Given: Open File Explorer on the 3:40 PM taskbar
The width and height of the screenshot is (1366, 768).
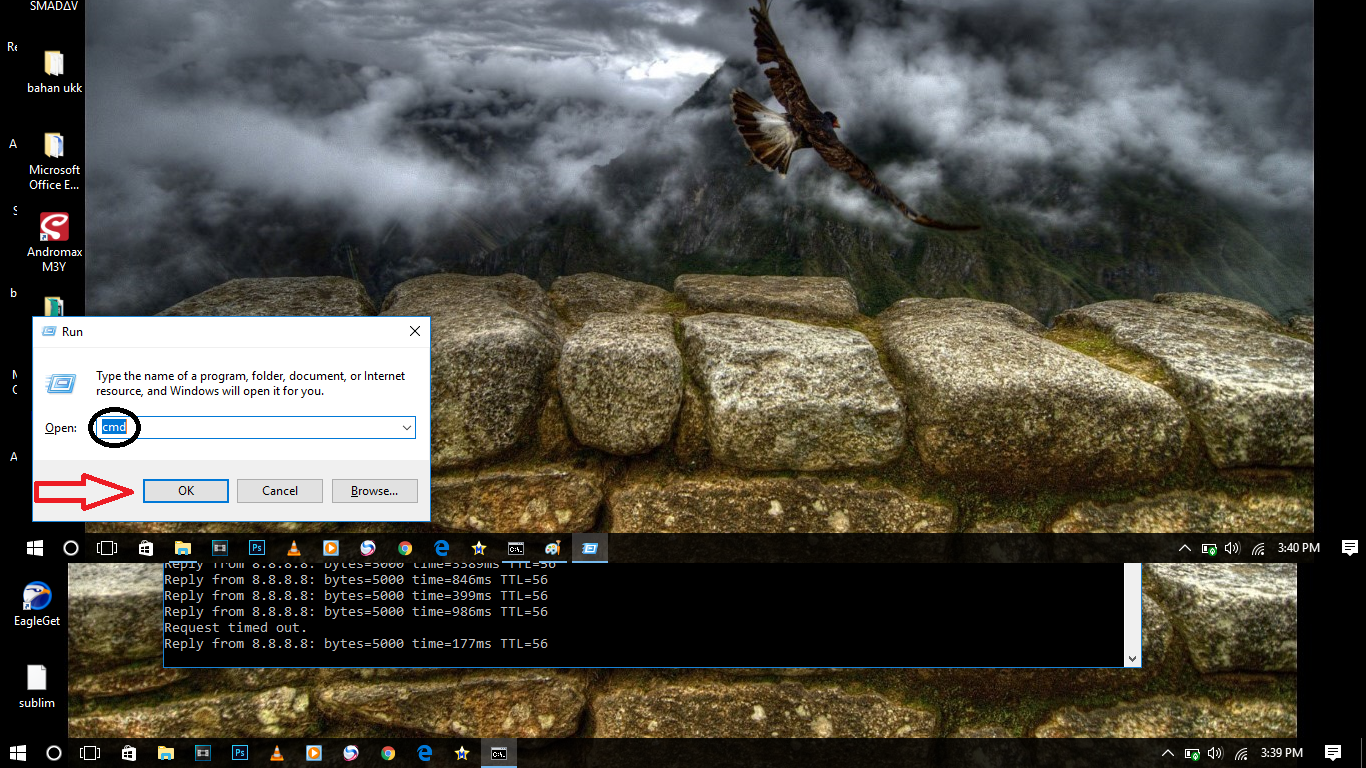Looking at the screenshot, I should pyautogui.click(x=182, y=548).
